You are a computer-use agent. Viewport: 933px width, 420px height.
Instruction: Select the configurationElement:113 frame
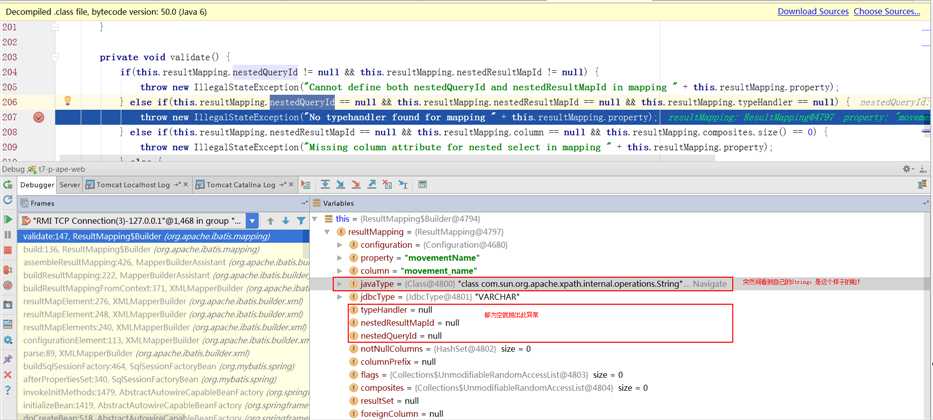click(x=163, y=340)
